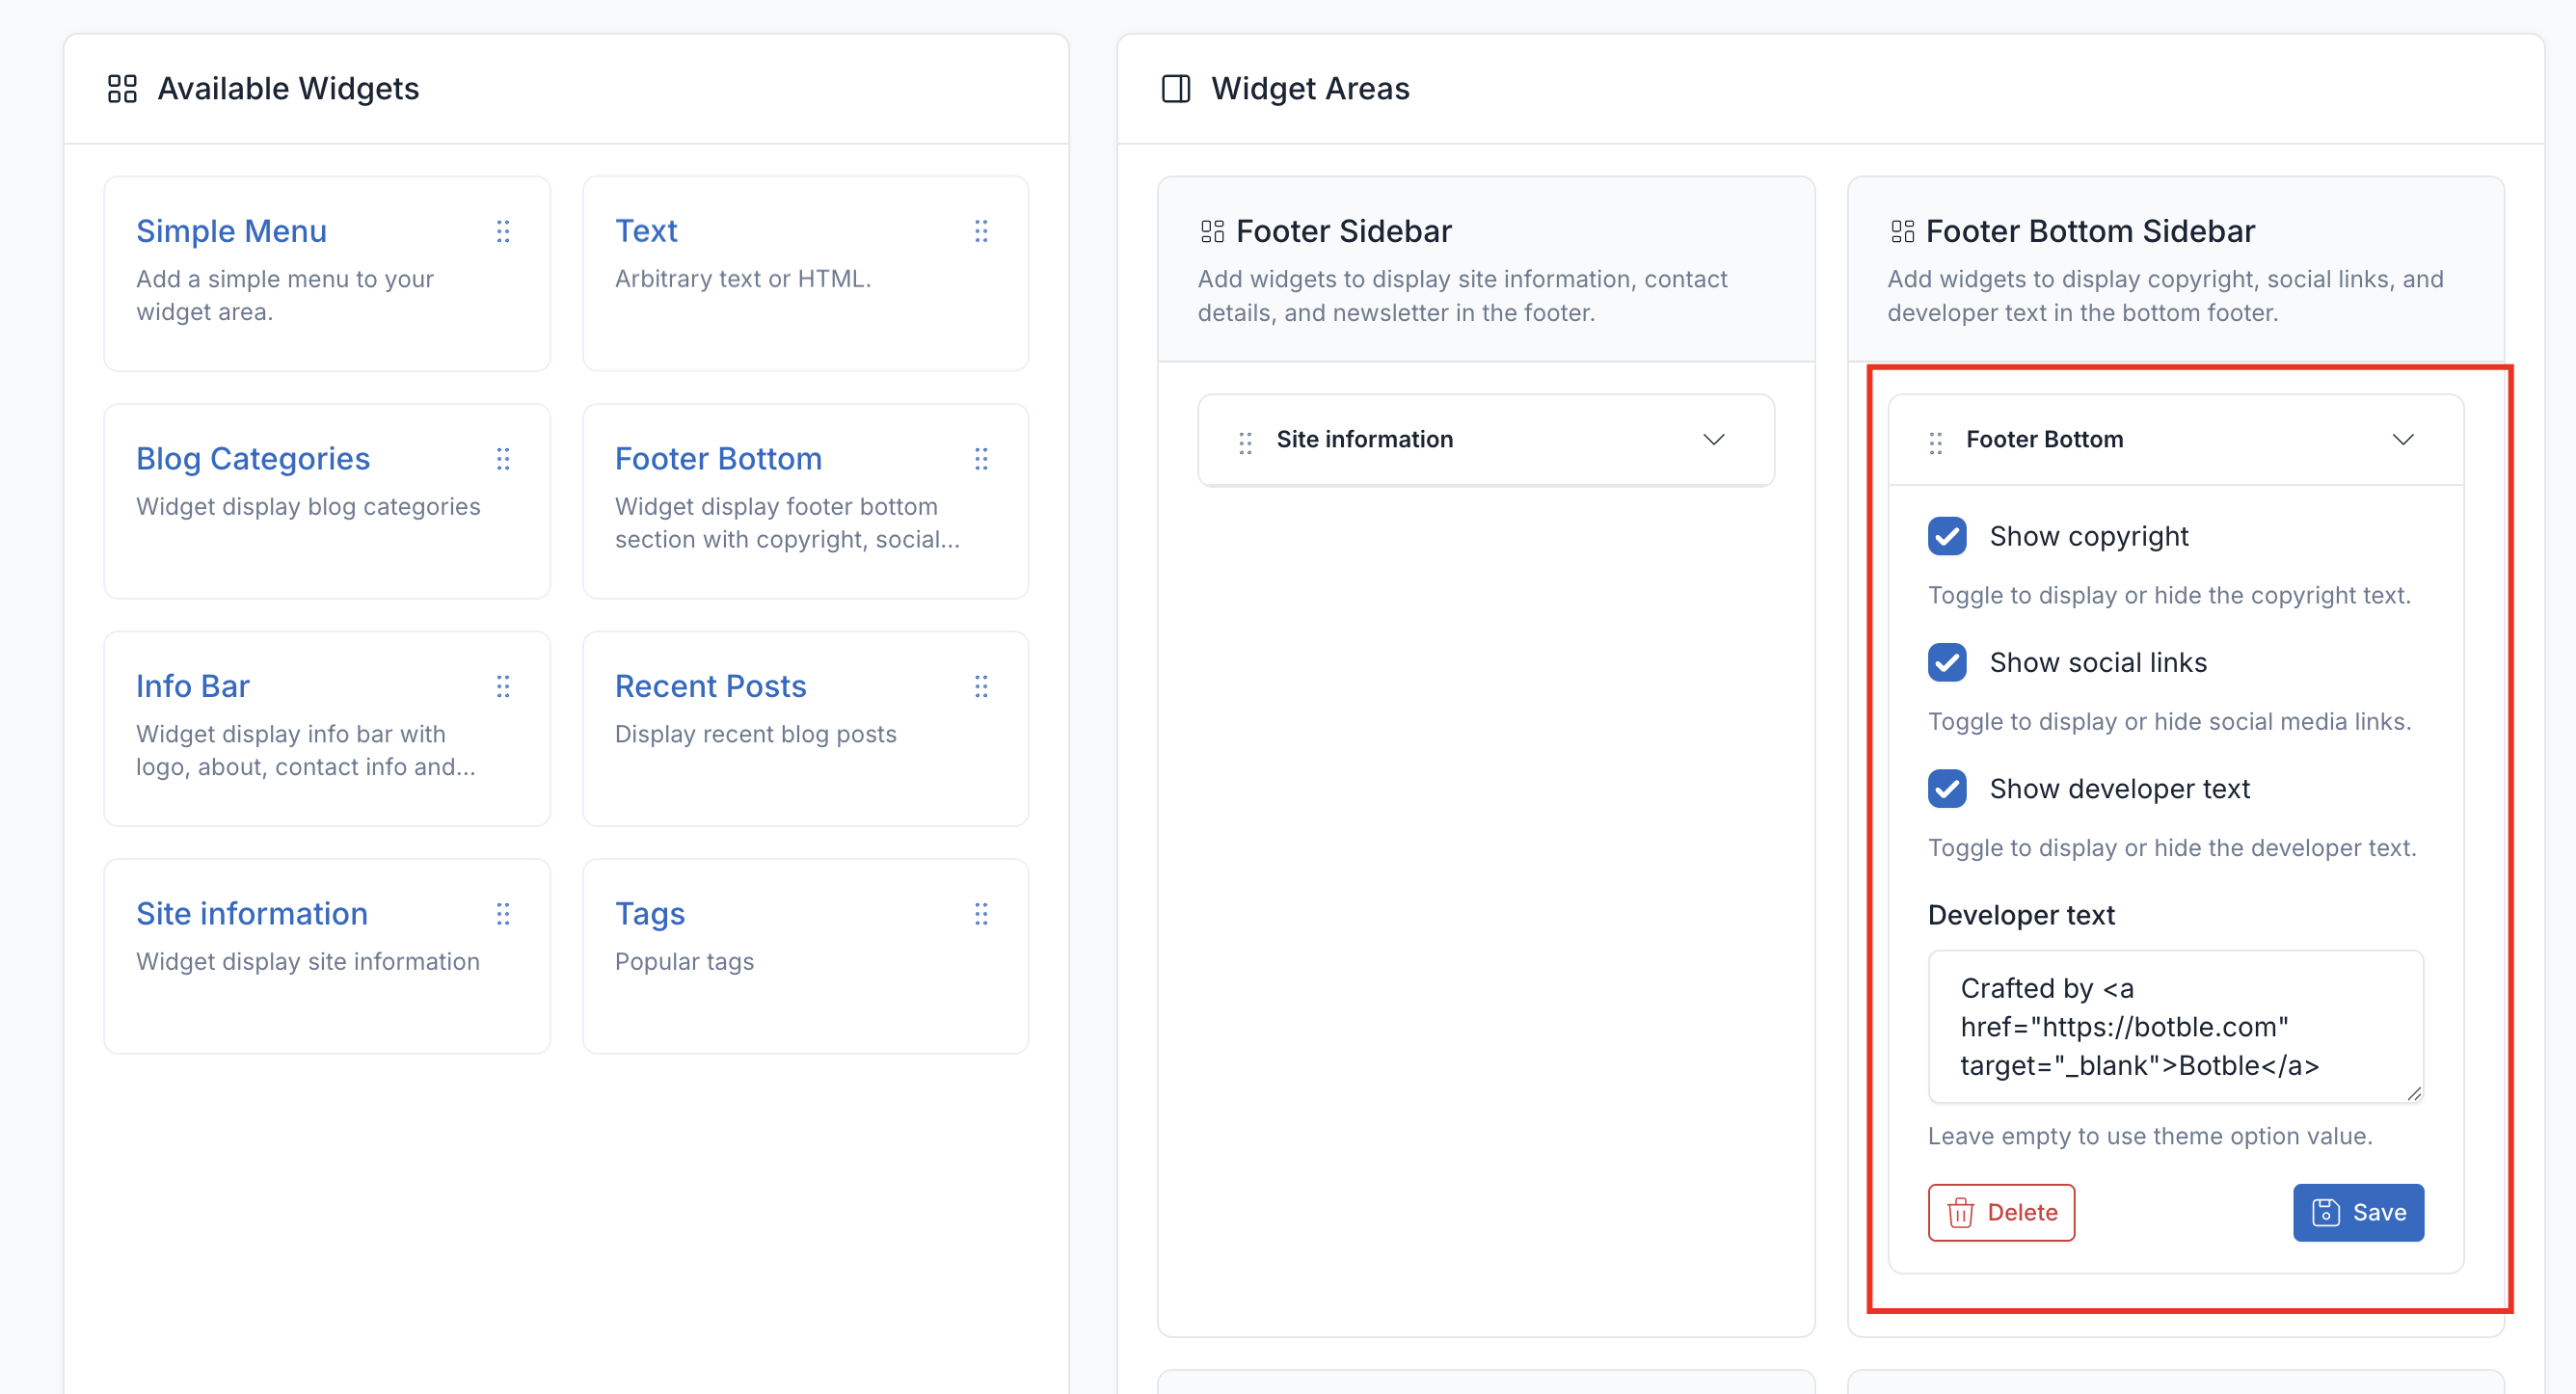Click the 'Developer text' field label
The height and width of the screenshot is (1394, 2576).
pos(2021,915)
